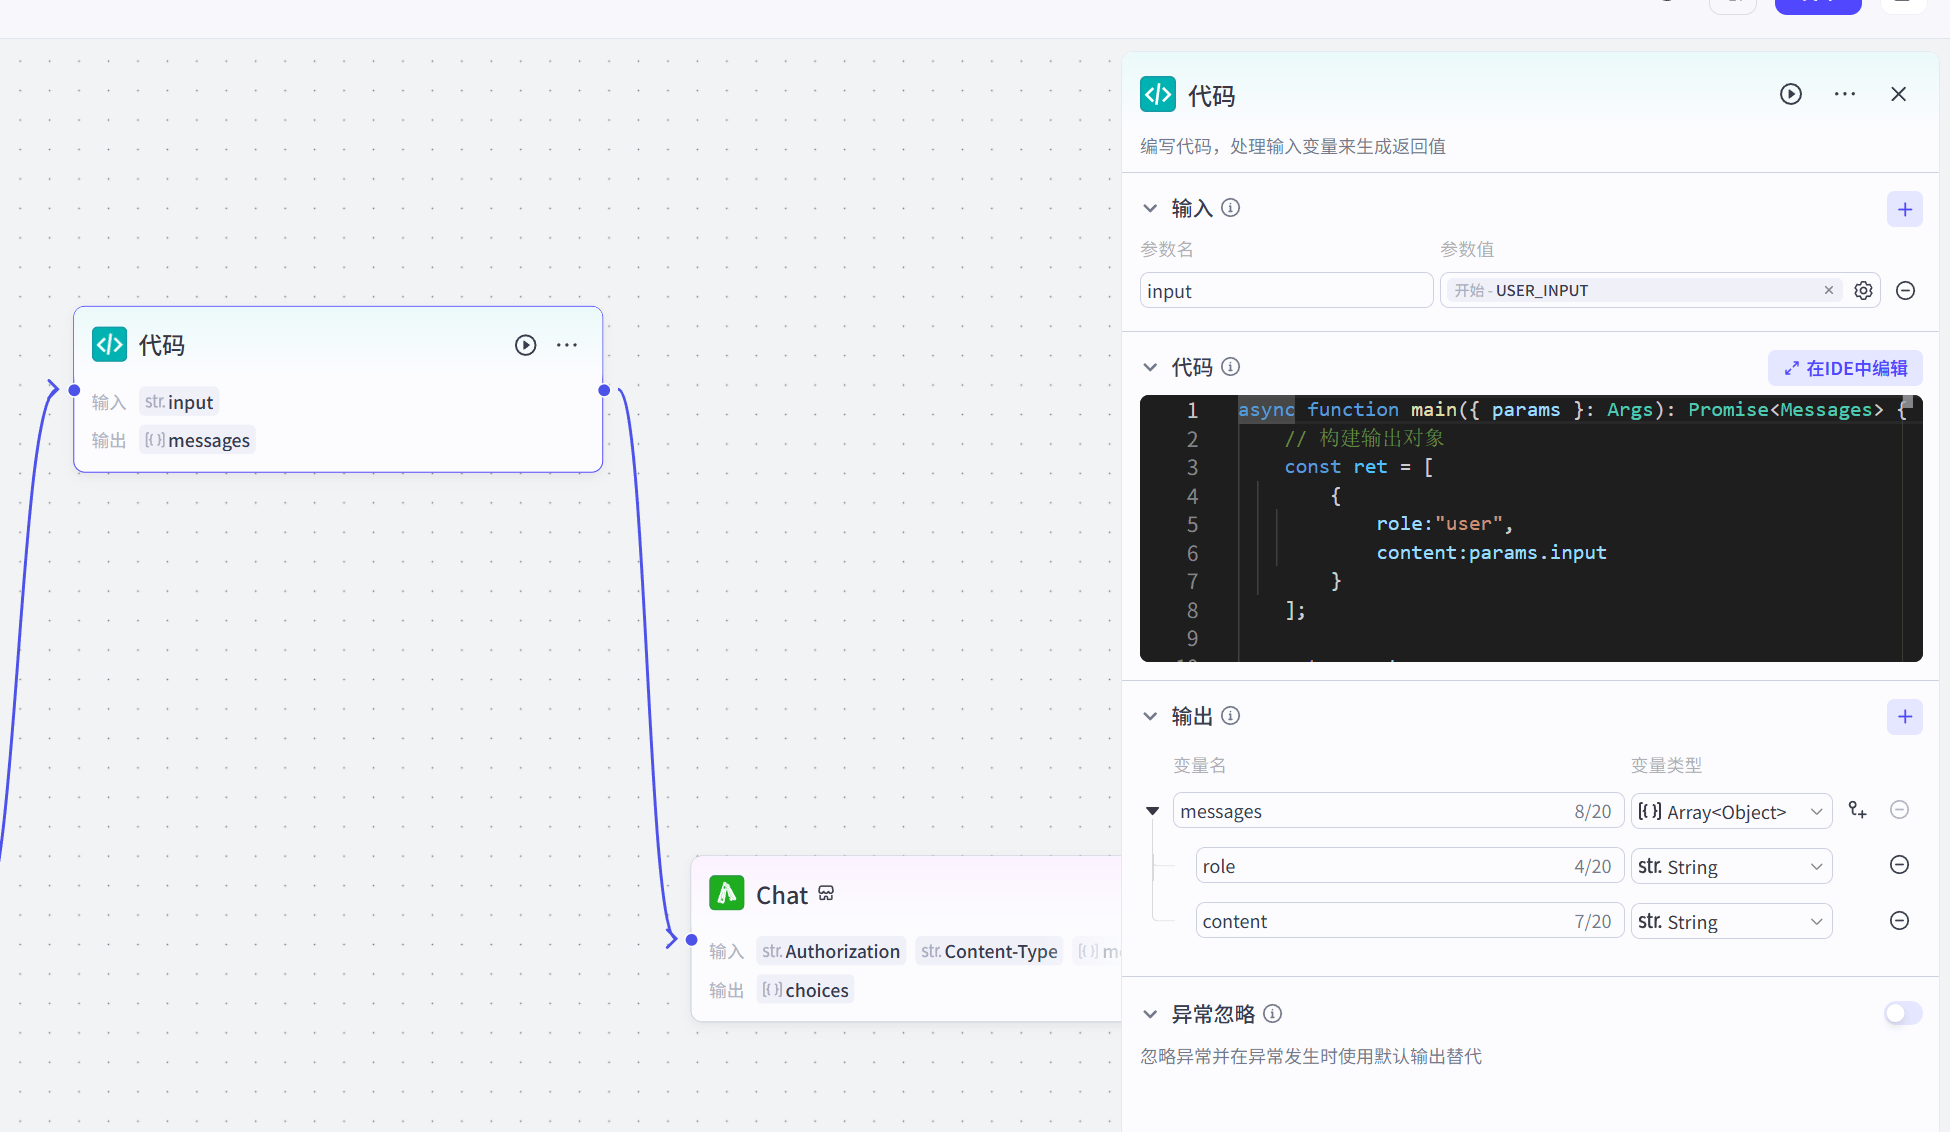1950x1132 pixels.
Task: Click Authorization input tag on Chat node
Action: tap(831, 951)
